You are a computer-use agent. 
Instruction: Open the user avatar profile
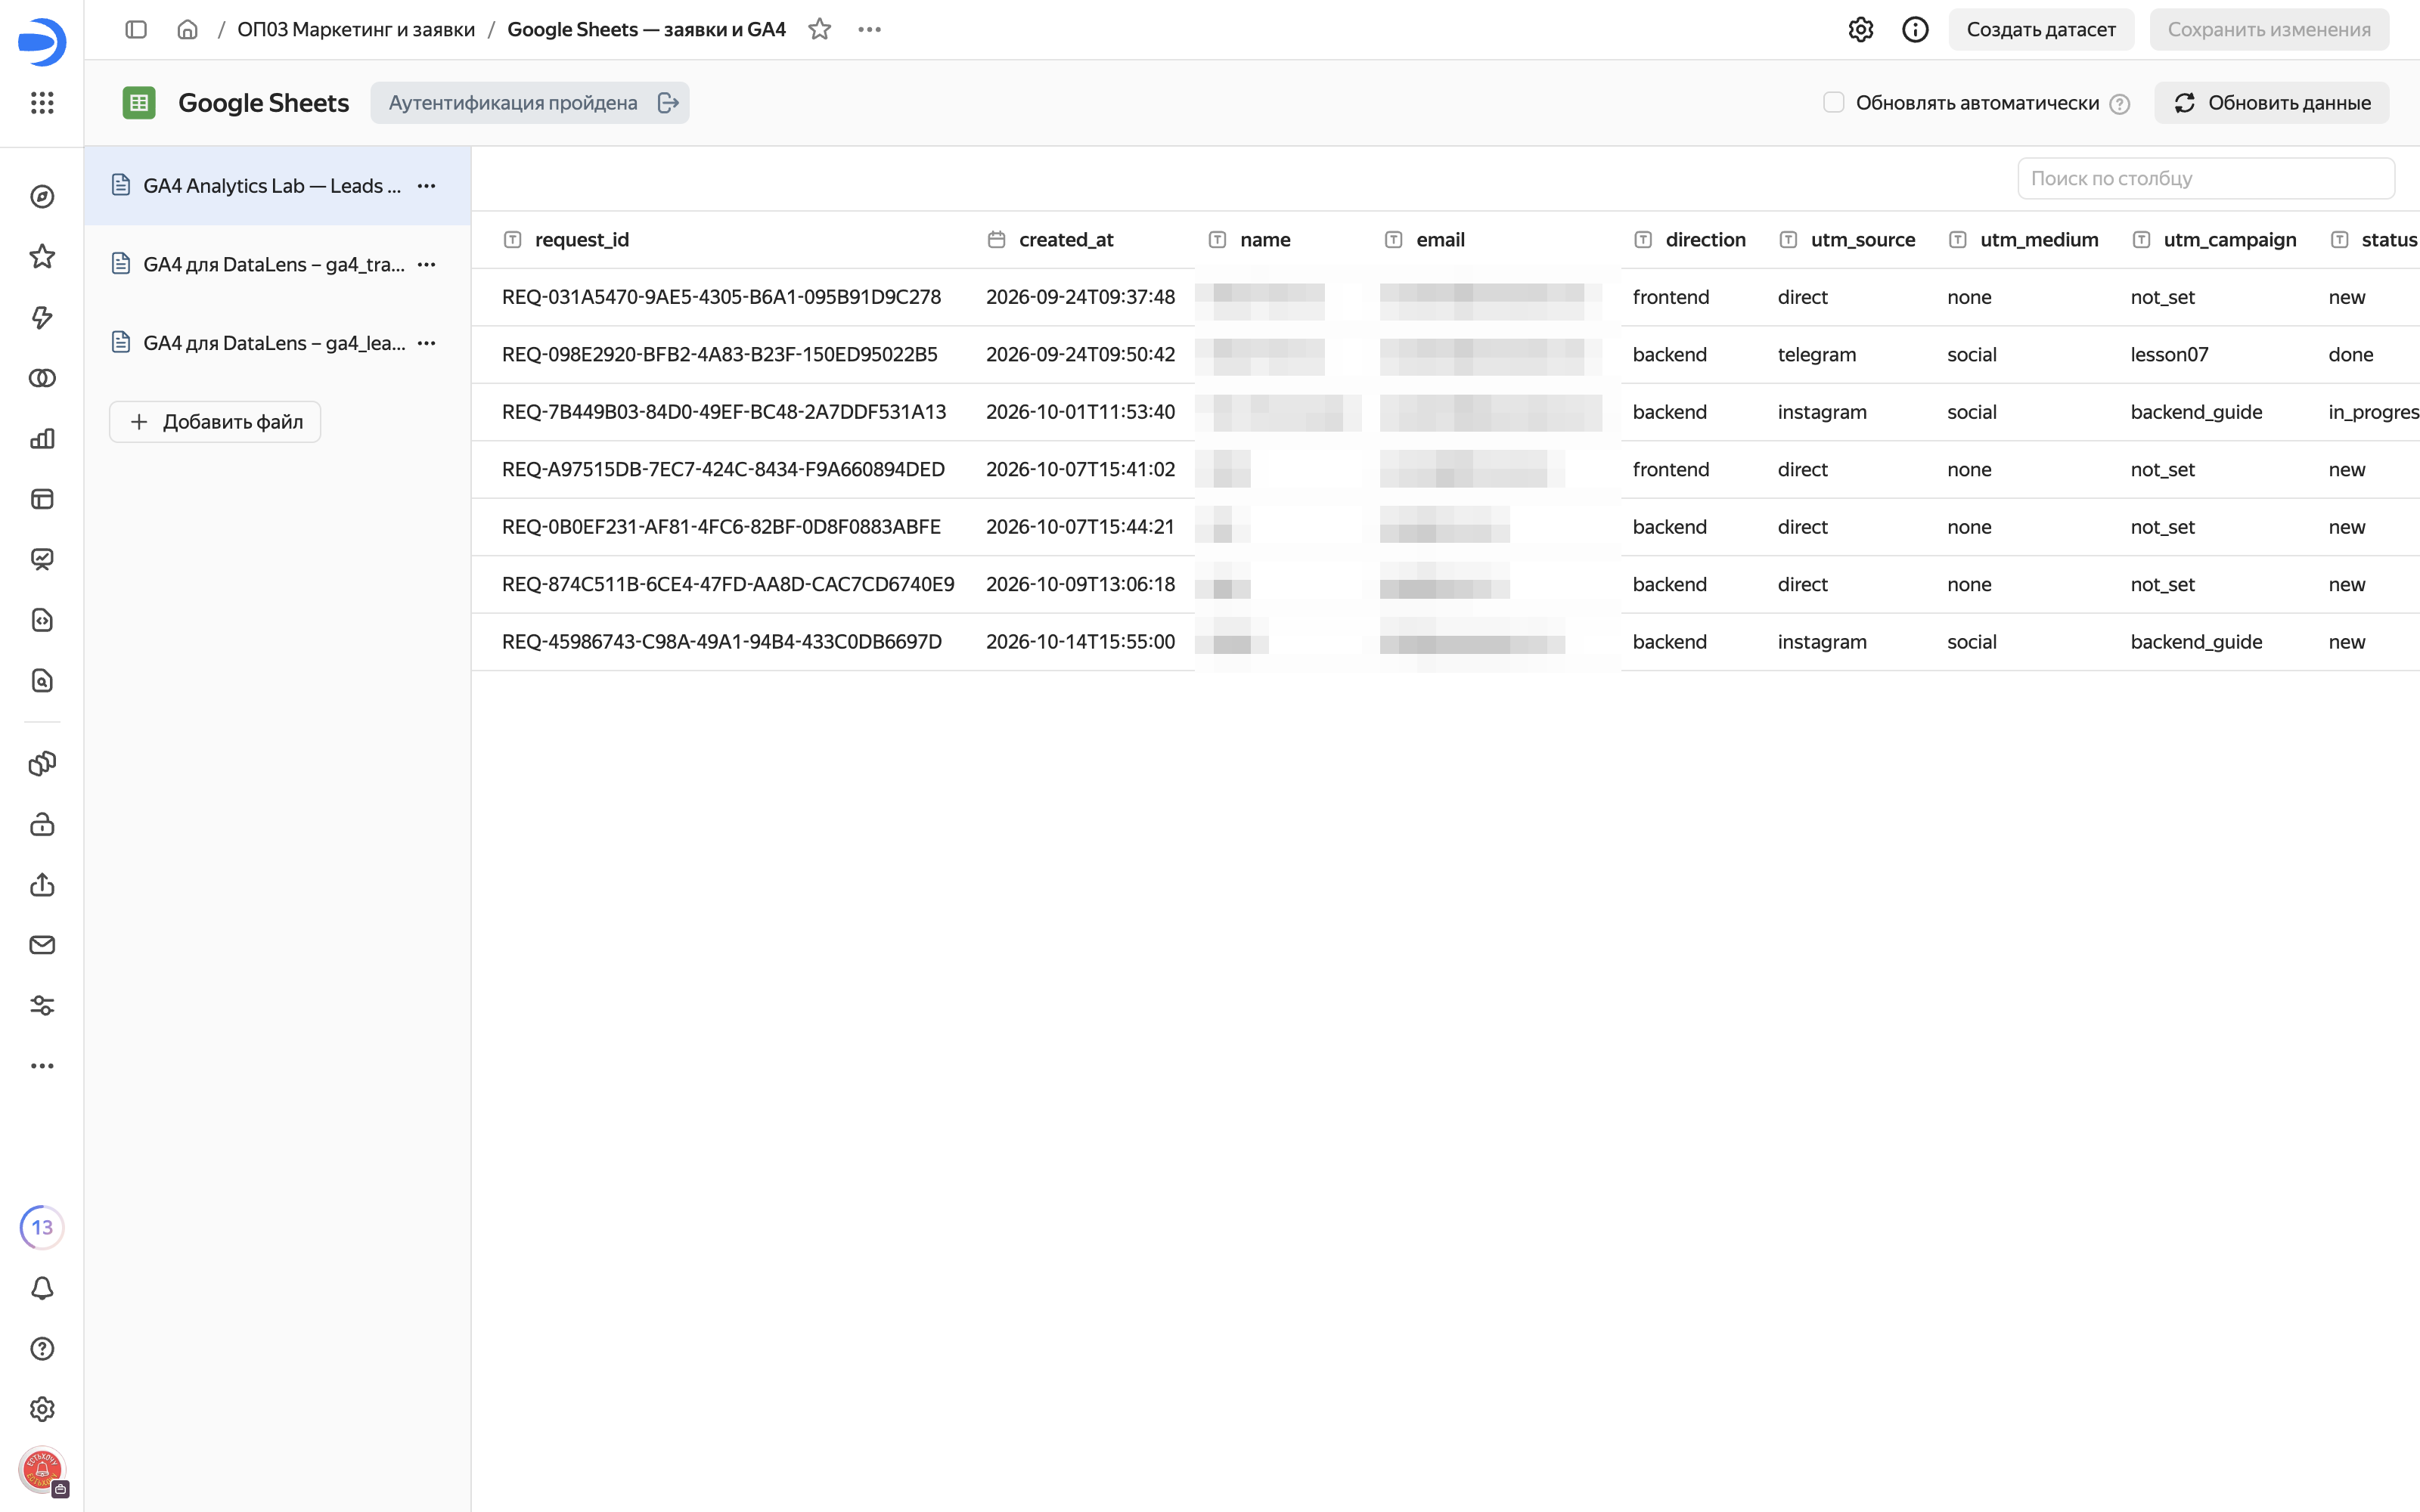pos(42,1470)
